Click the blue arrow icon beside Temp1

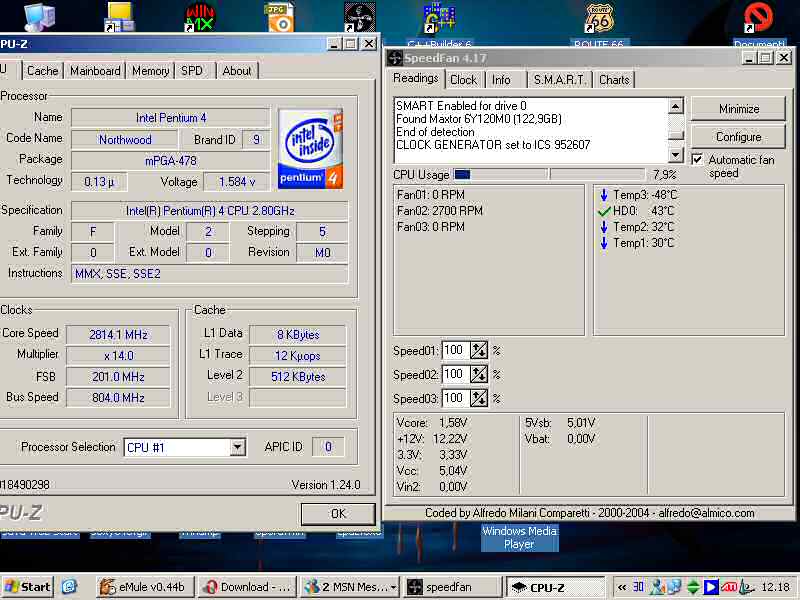tap(604, 243)
